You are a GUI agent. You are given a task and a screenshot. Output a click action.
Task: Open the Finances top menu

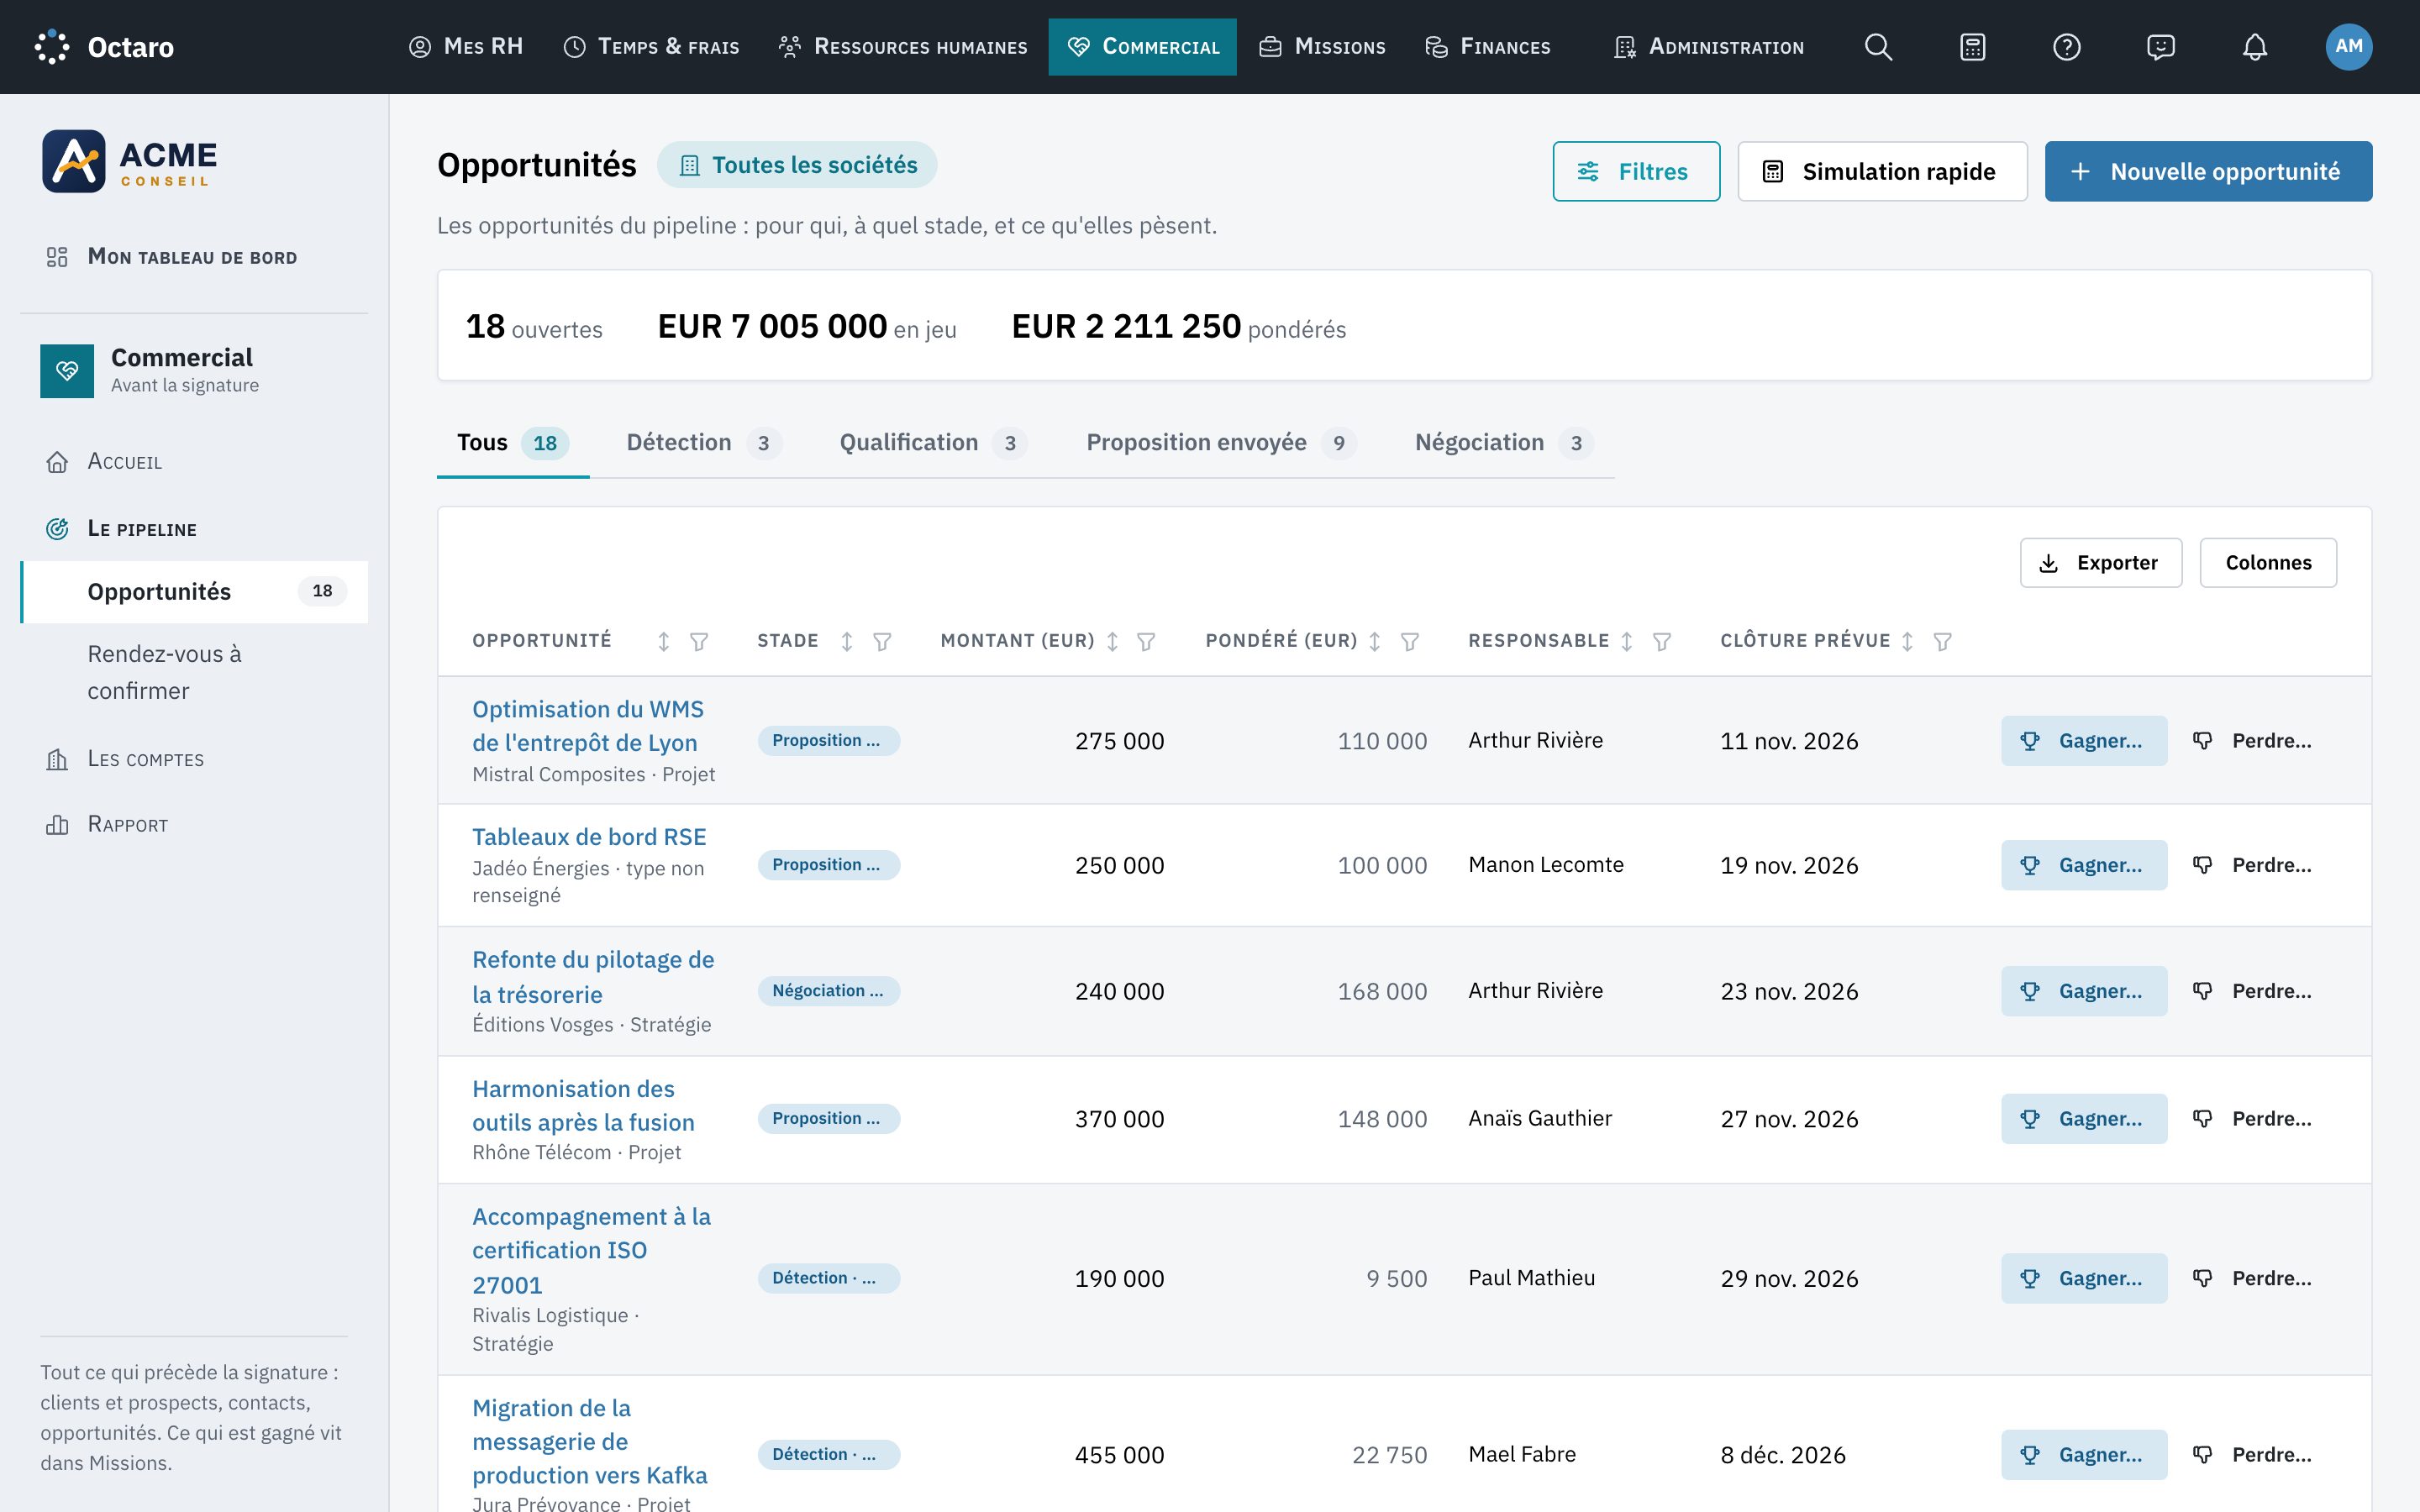tap(1487, 47)
